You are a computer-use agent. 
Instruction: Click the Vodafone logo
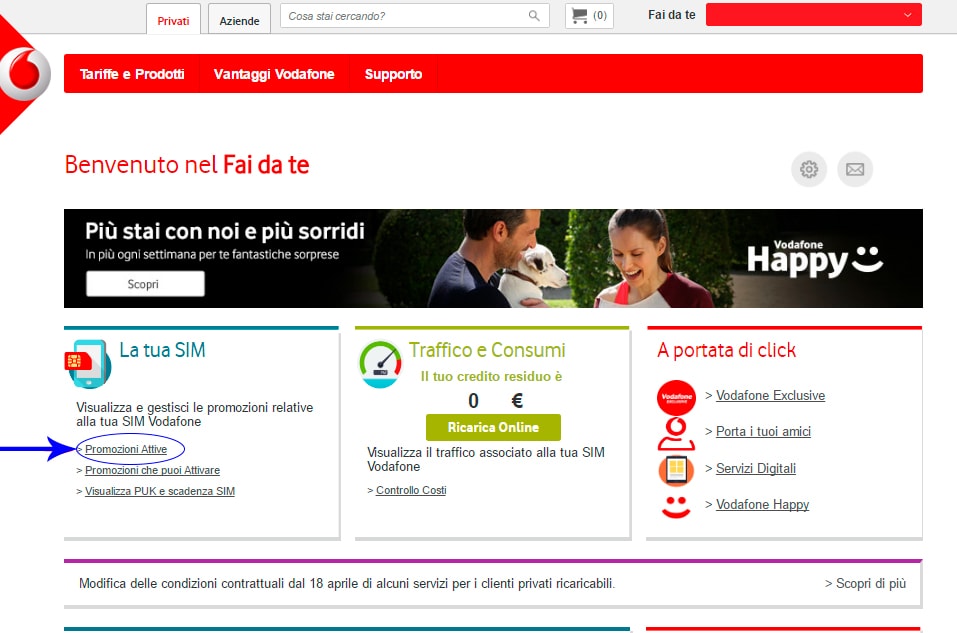(x=25, y=74)
